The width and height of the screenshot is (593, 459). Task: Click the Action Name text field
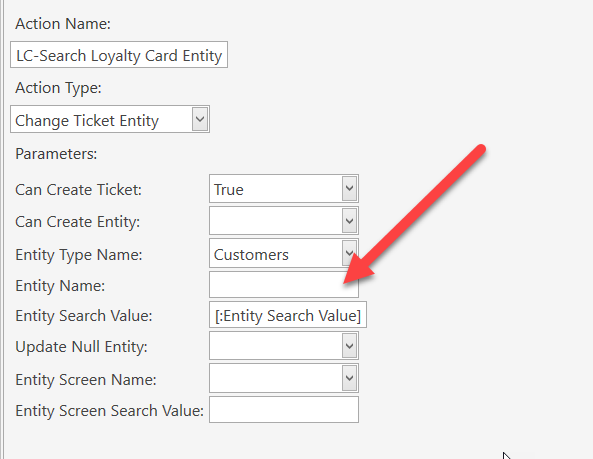(119, 55)
